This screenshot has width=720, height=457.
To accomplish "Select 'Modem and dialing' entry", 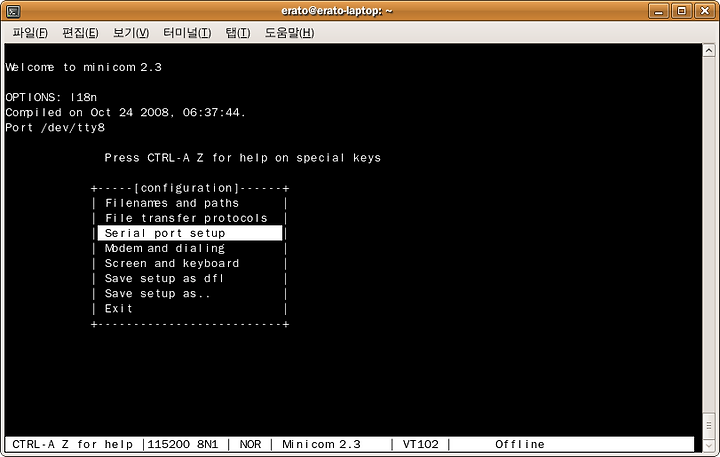I will pos(165,248).
